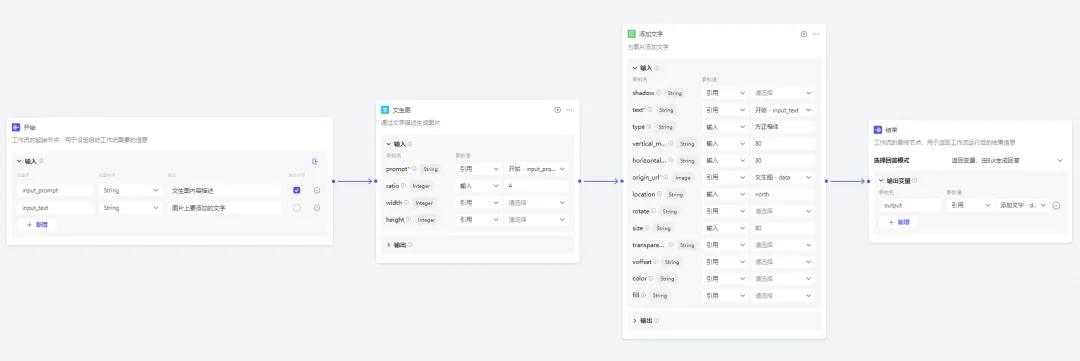
Task: Delete the output variable in 结束 node
Action: pyautogui.click(x=1057, y=205)
